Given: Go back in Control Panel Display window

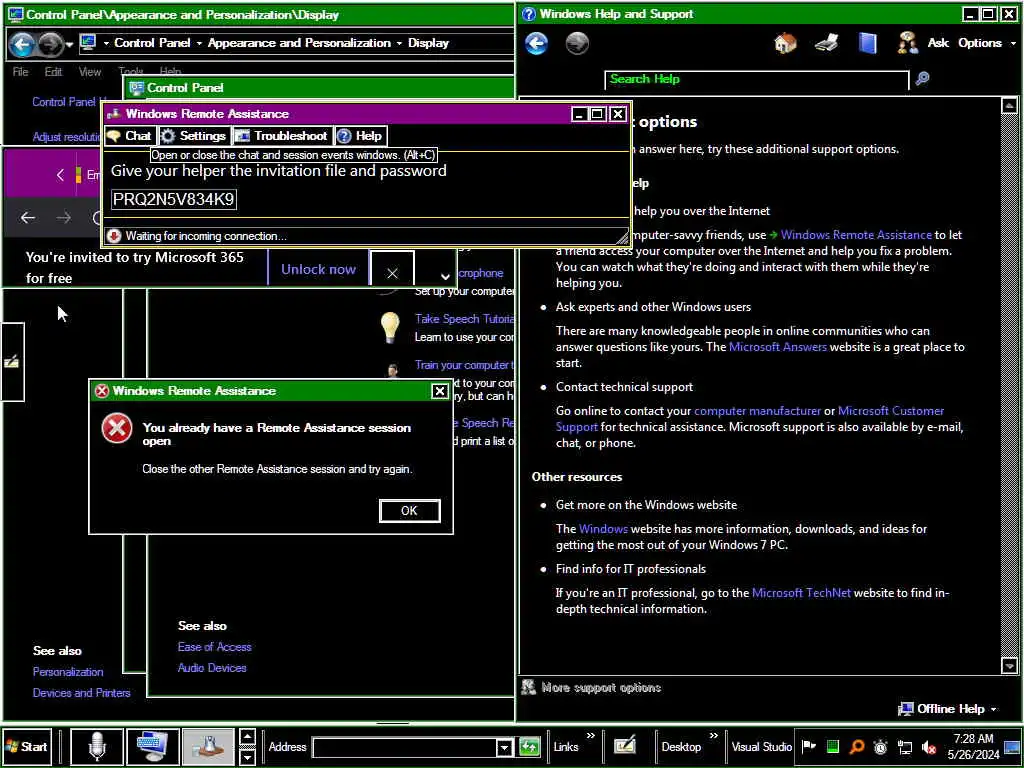Looking at the screenshot, I should 22,44.
